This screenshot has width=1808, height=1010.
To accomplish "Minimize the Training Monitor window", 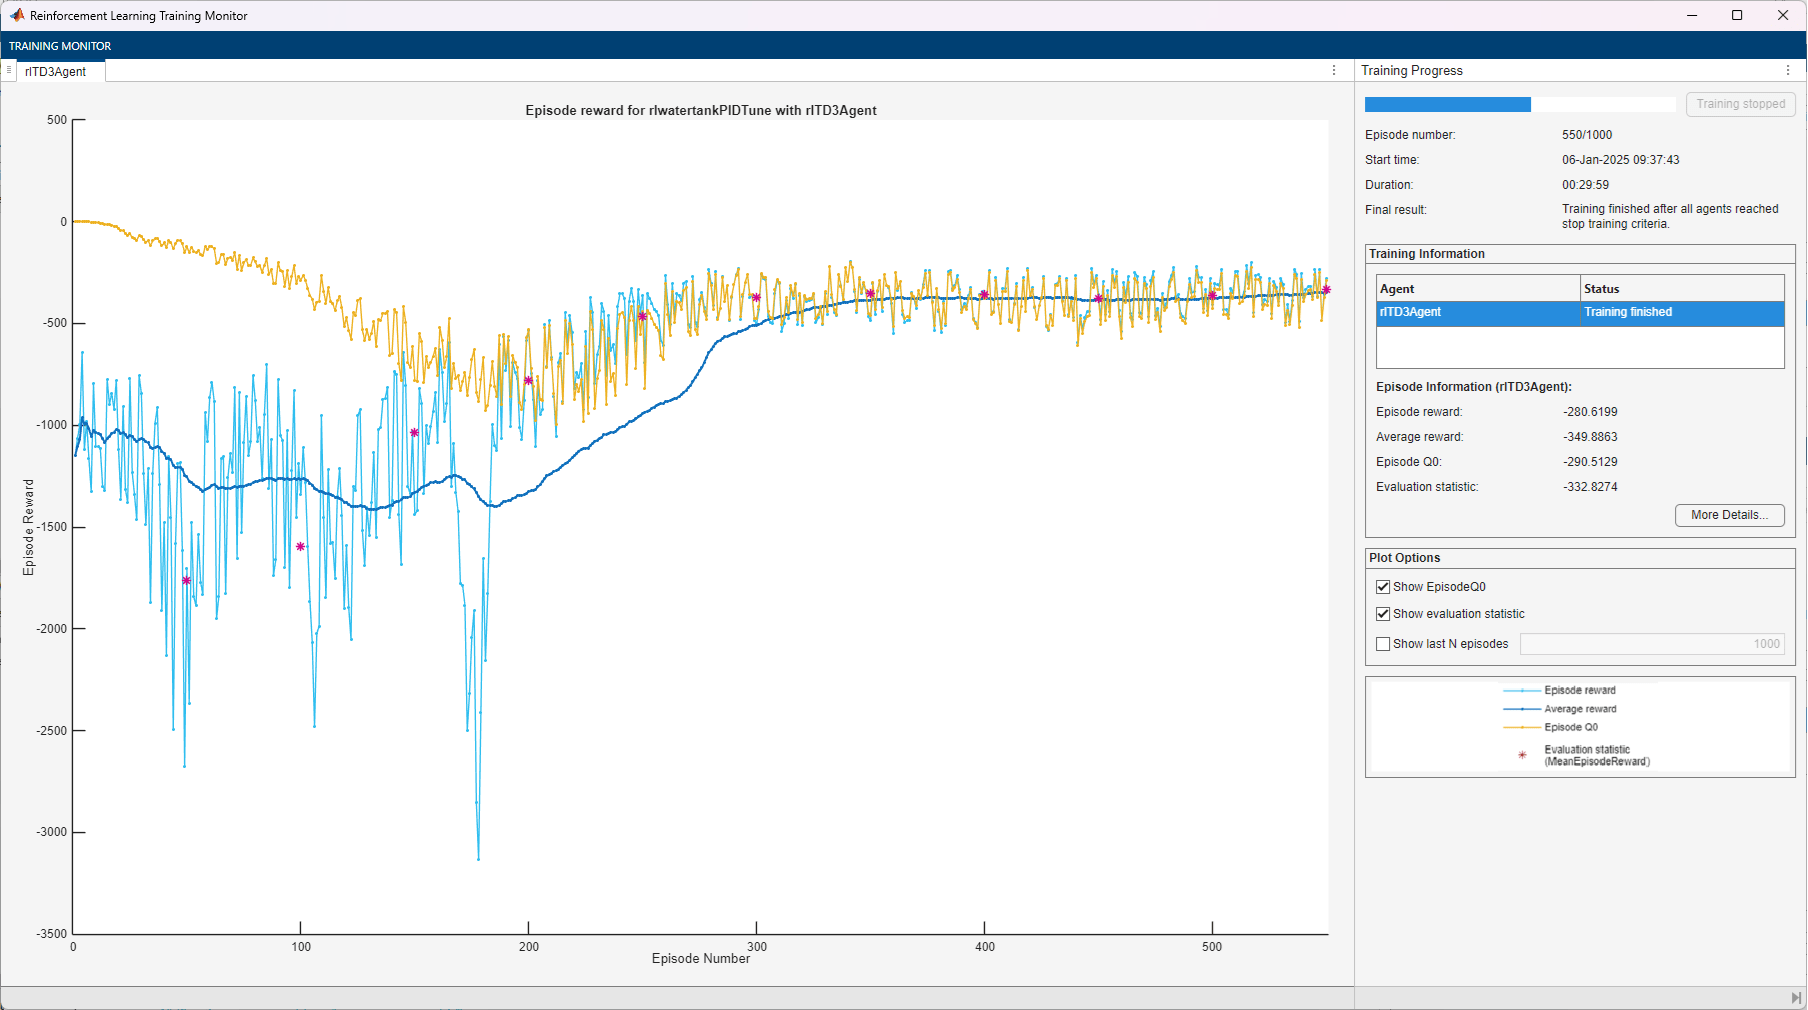I will click(x=1692, y=15).
